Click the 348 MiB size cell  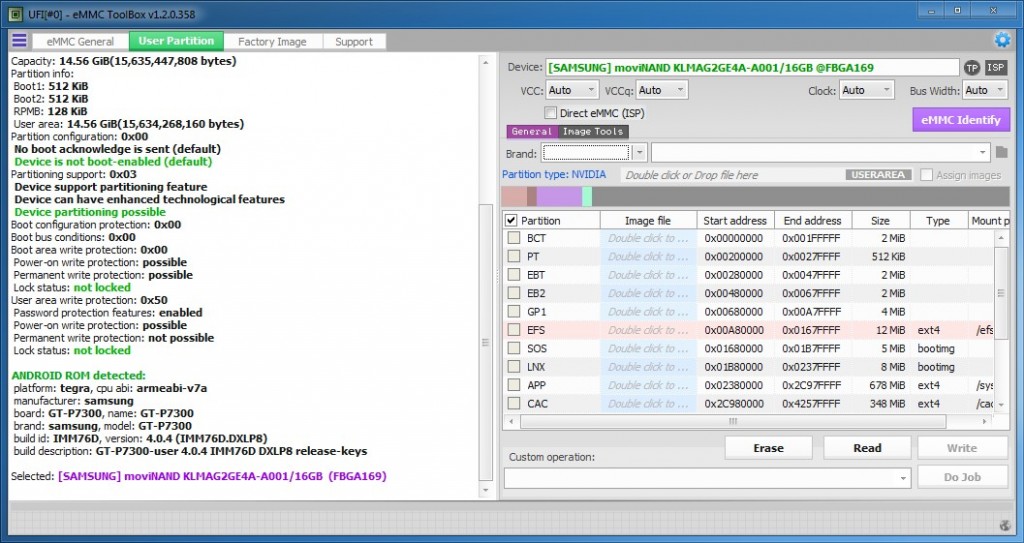[x=880, y=403]
